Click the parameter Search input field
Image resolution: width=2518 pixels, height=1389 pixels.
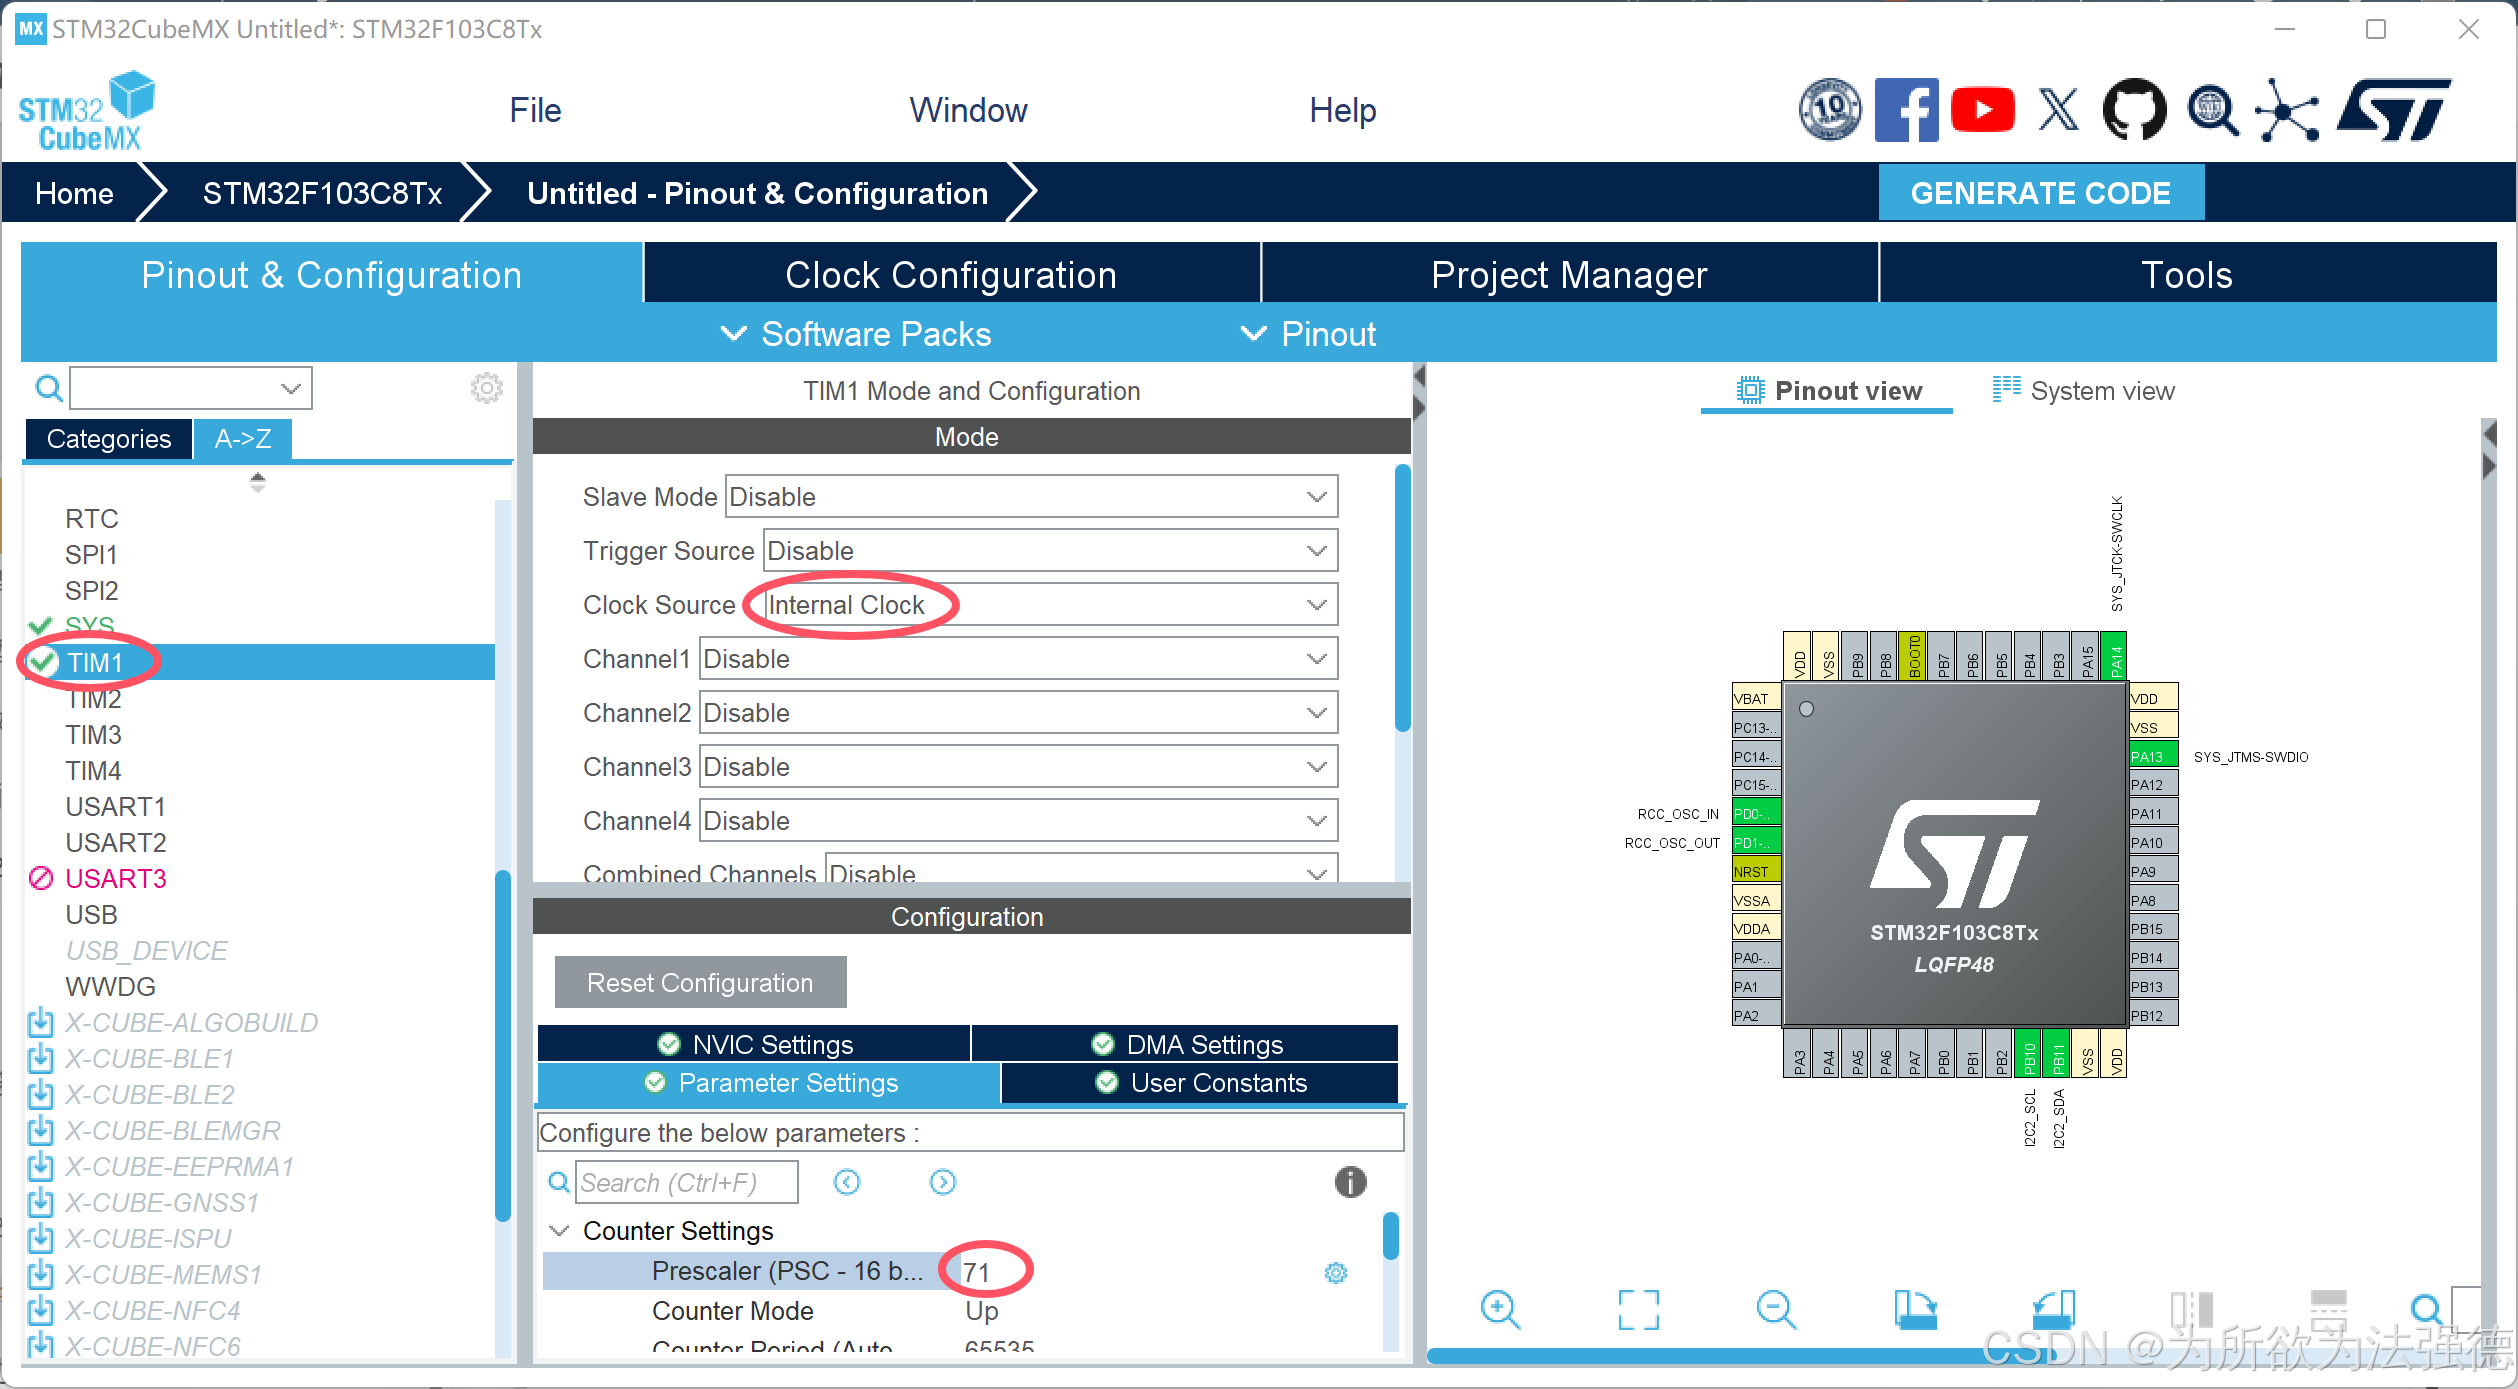pos(686,1182)
